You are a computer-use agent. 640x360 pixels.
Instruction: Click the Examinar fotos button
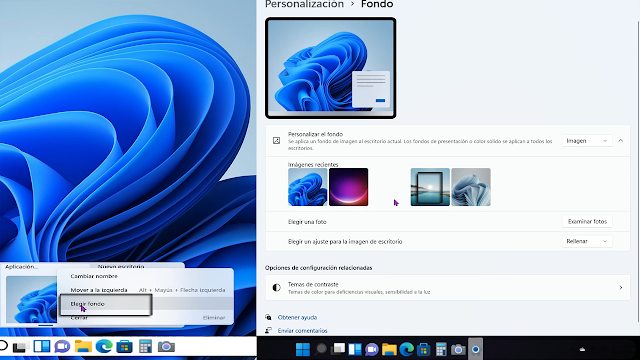click(x=587, y=222)
